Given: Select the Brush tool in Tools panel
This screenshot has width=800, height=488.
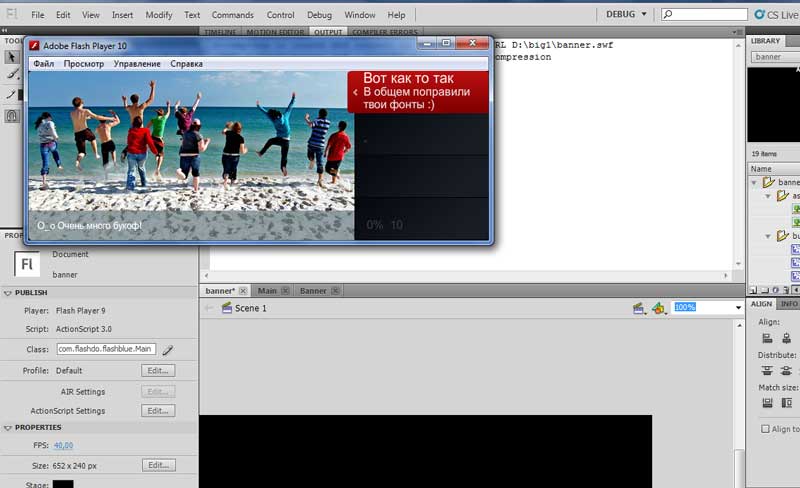Looking at the screenshot, I should [x=12, y=75].
